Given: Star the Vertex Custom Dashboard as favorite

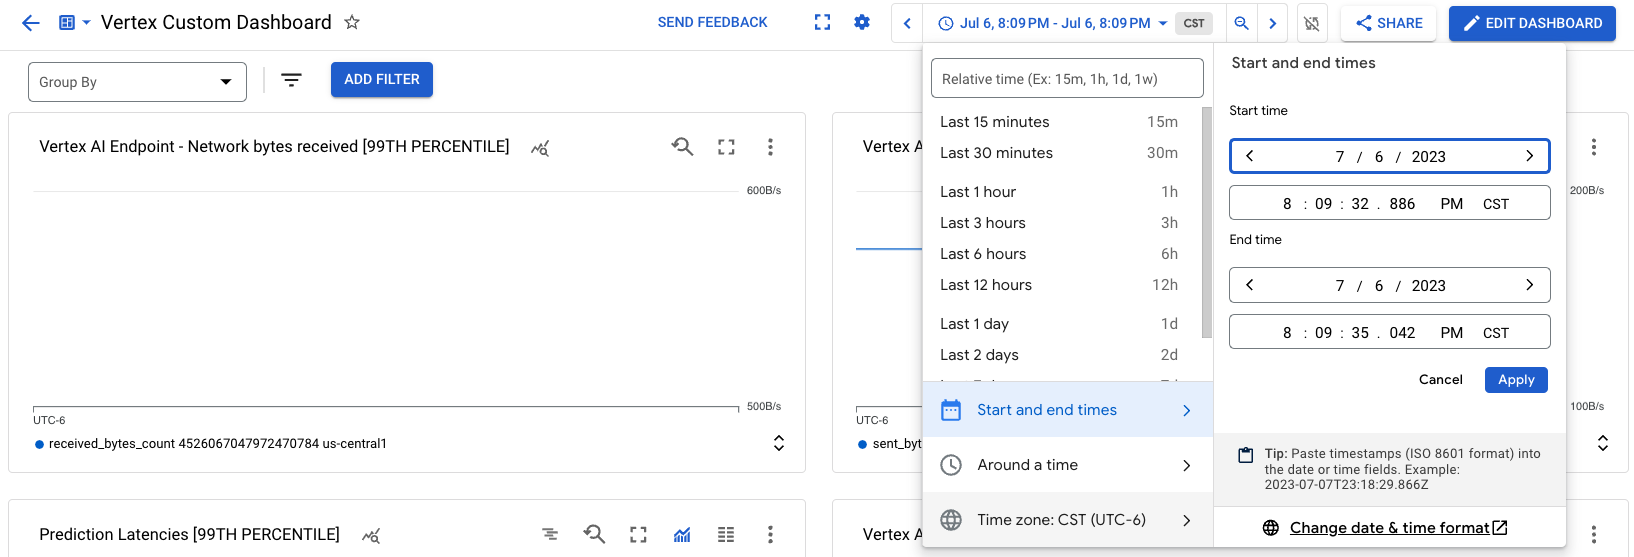Looking at the screenshot, I should 352,22.
